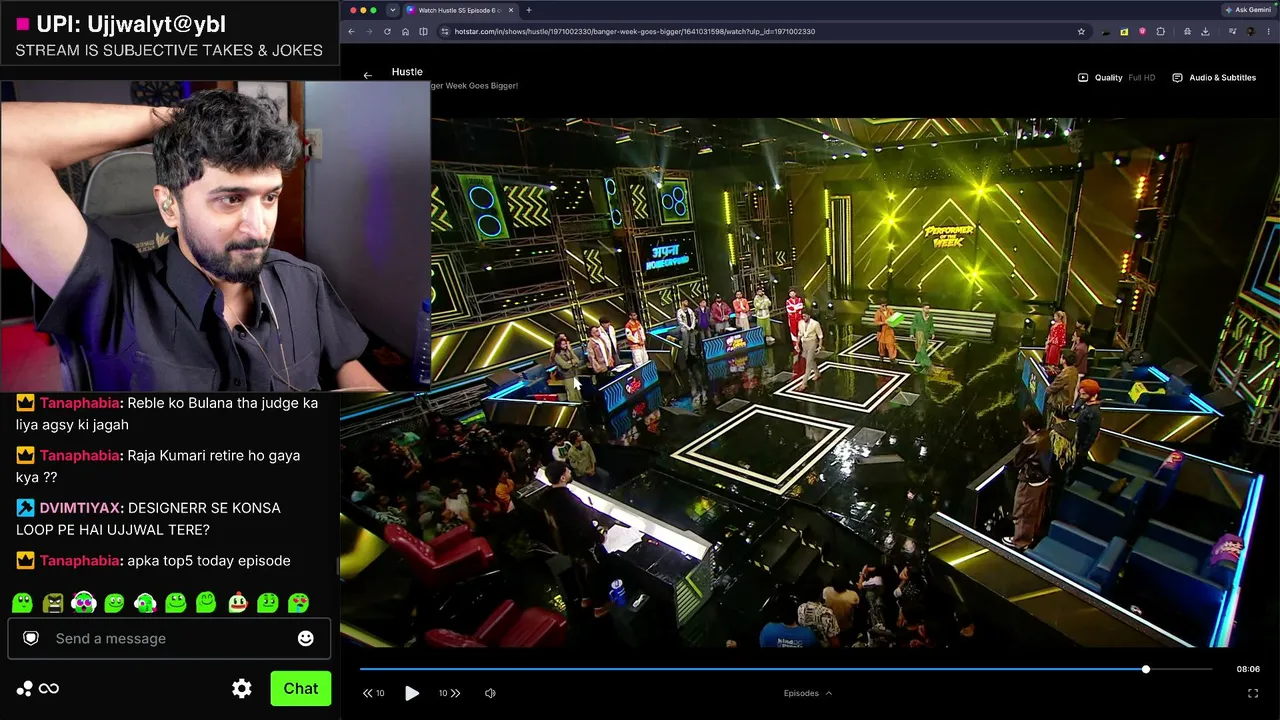Select the pale emote with red mouth

point(238,603)
